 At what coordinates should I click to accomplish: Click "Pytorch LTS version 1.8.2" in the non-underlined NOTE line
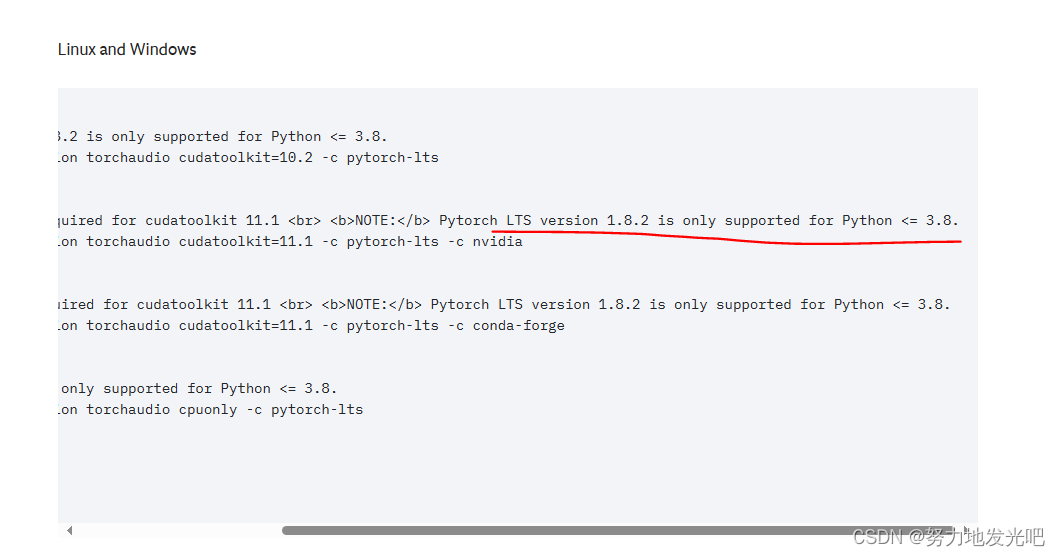[534, 304]
